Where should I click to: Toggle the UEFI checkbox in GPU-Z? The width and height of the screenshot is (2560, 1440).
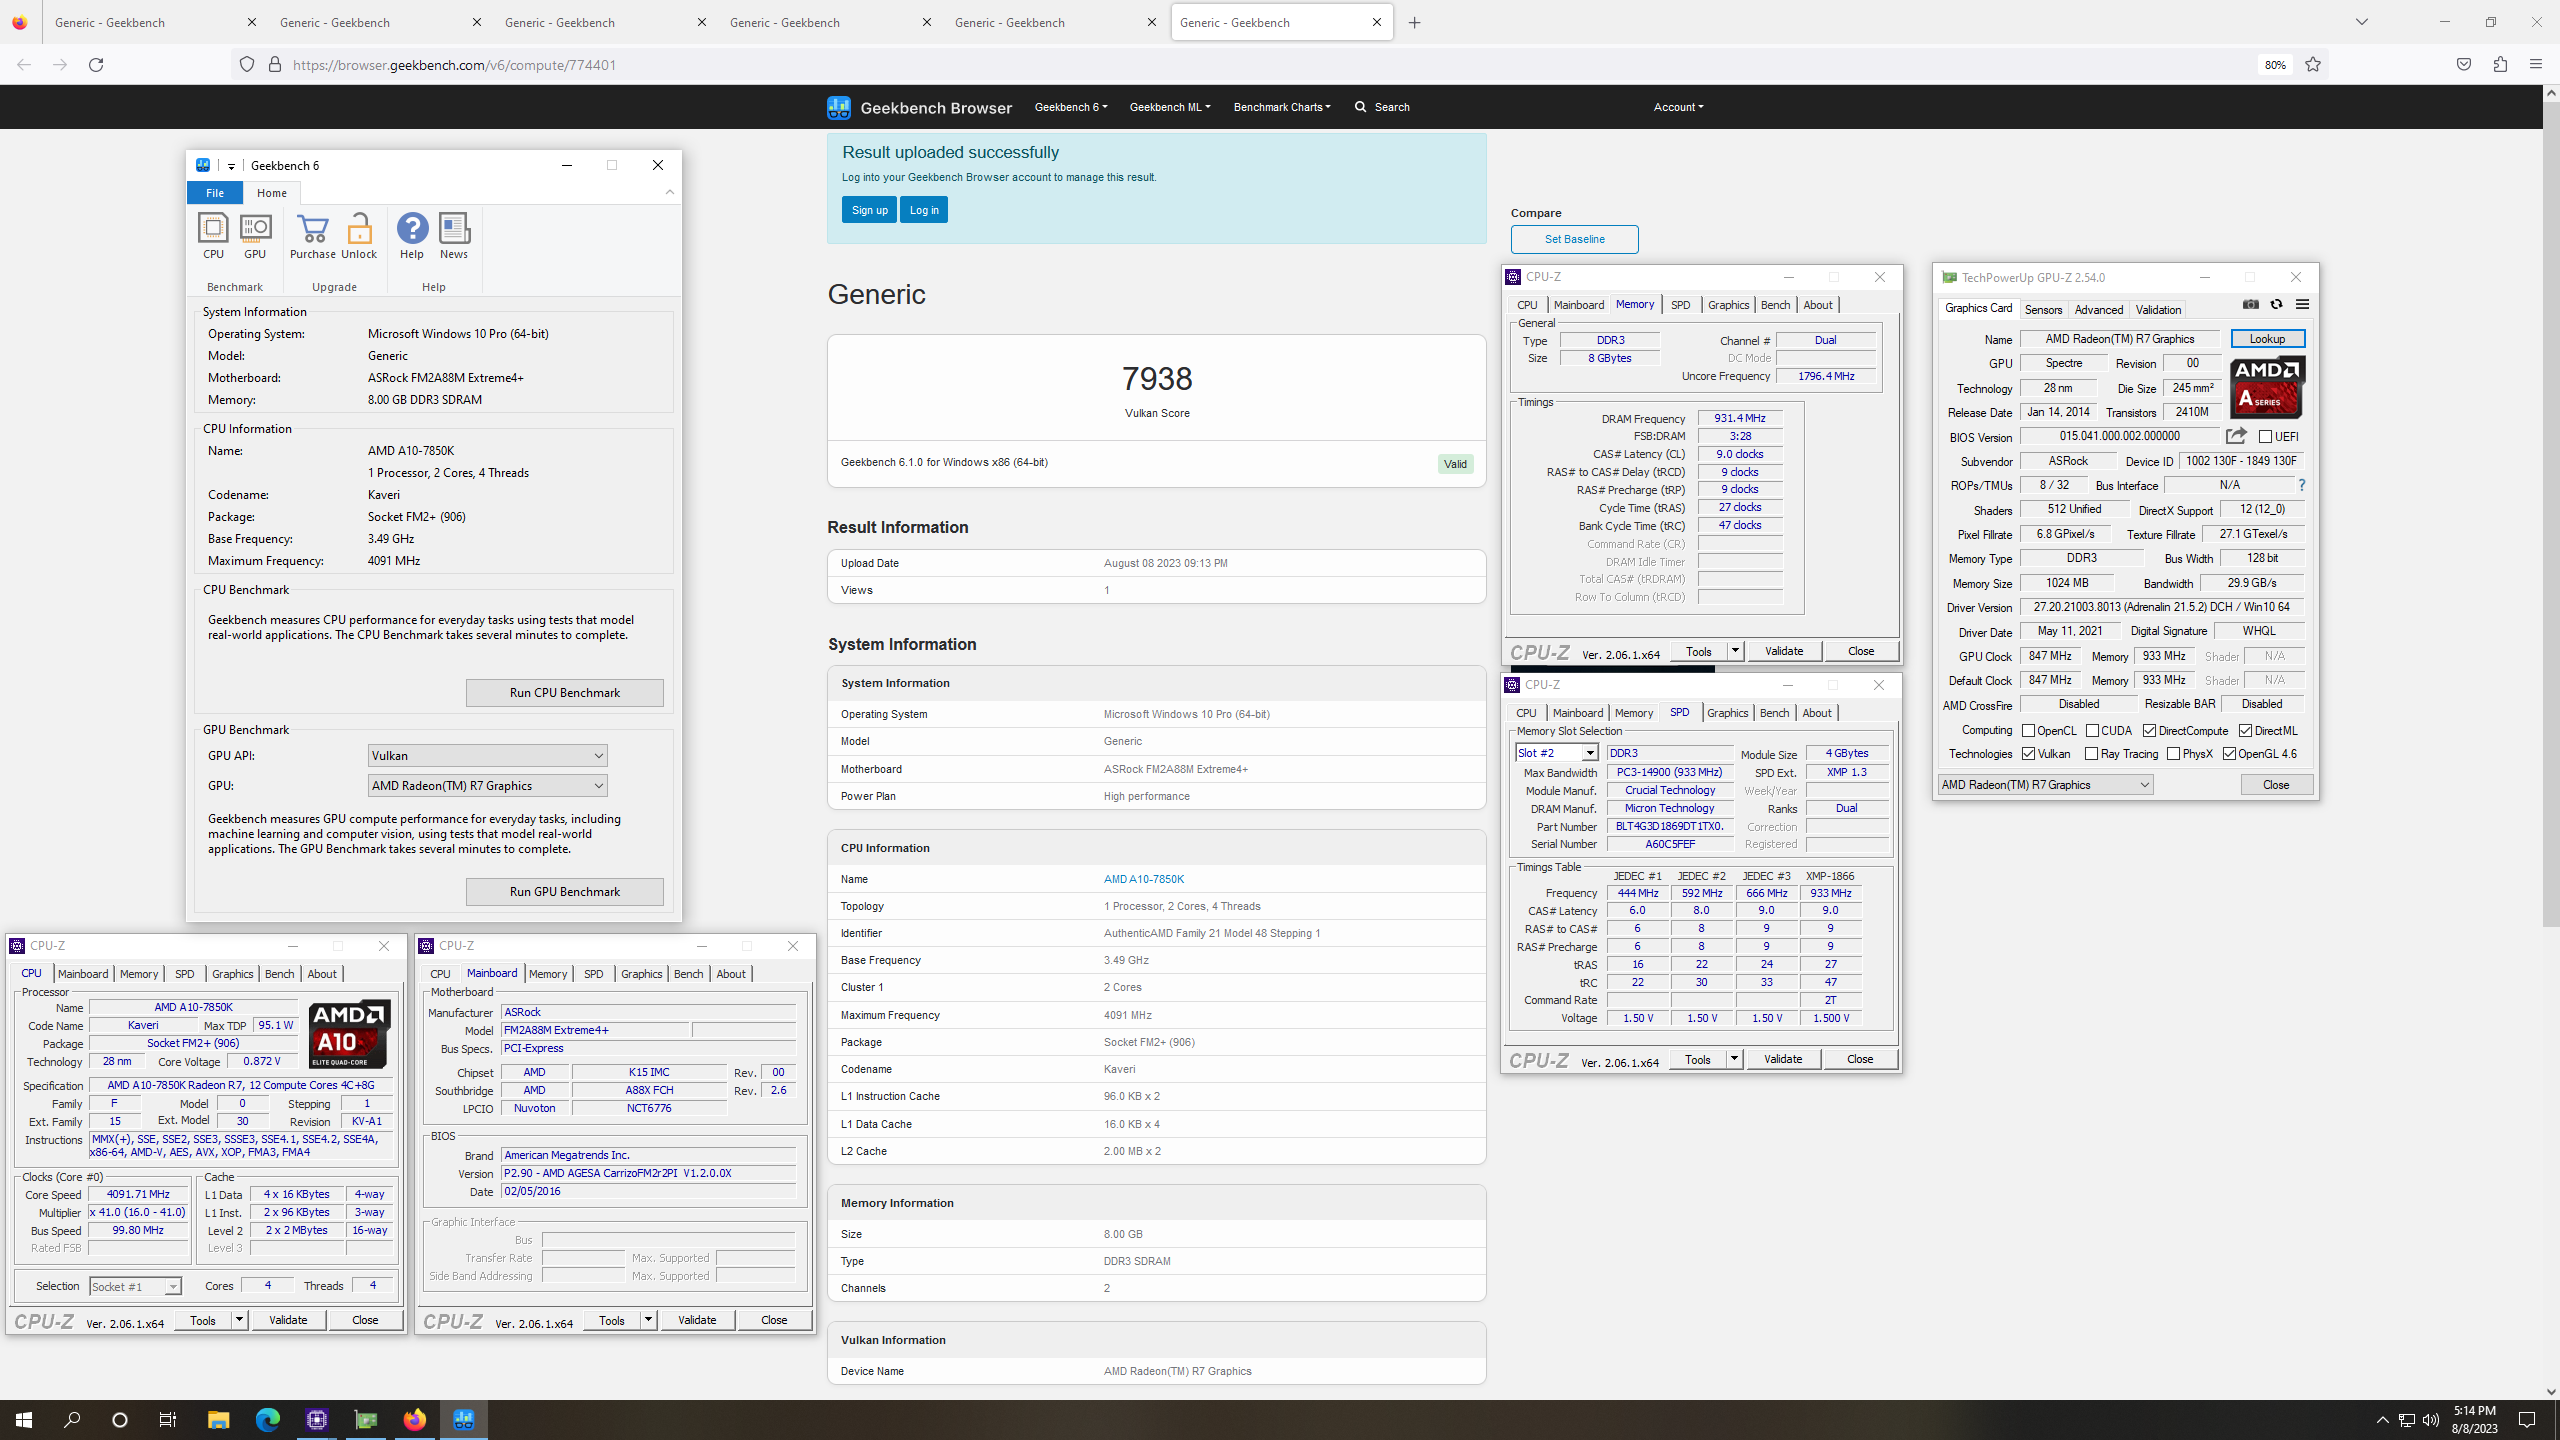click(2266, 437)
